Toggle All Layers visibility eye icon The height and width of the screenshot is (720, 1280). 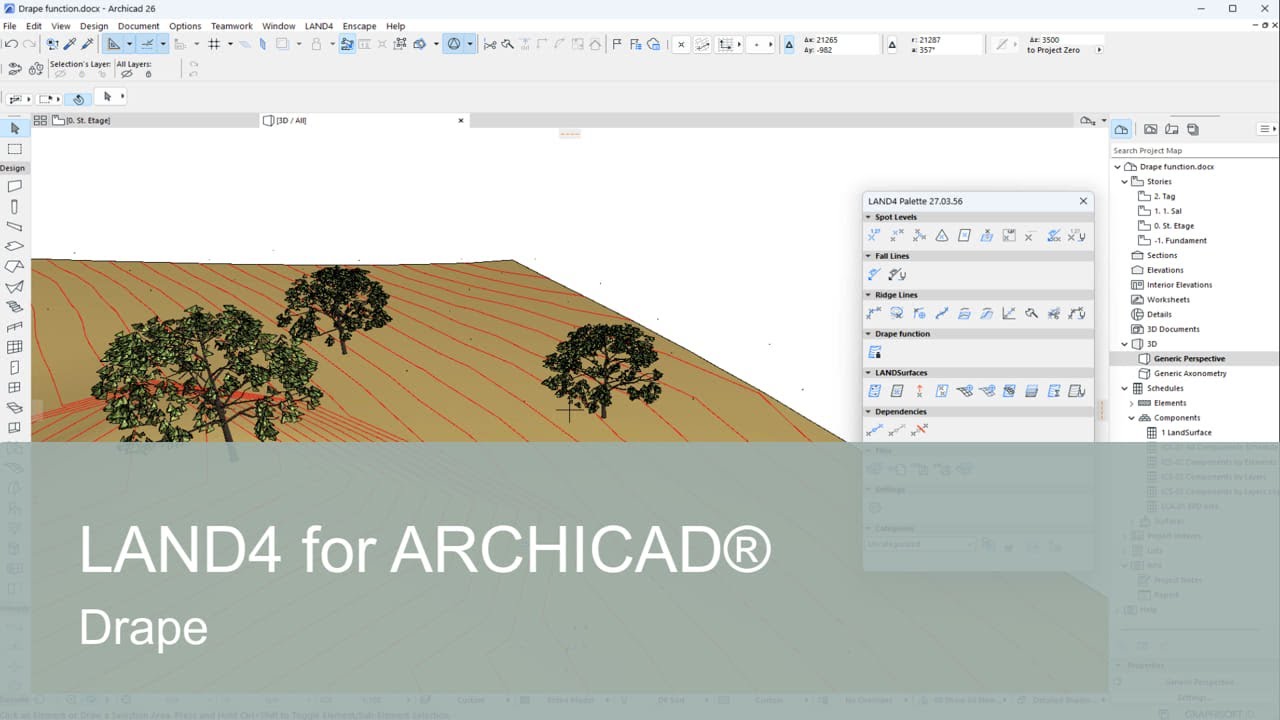coord(125,74)
